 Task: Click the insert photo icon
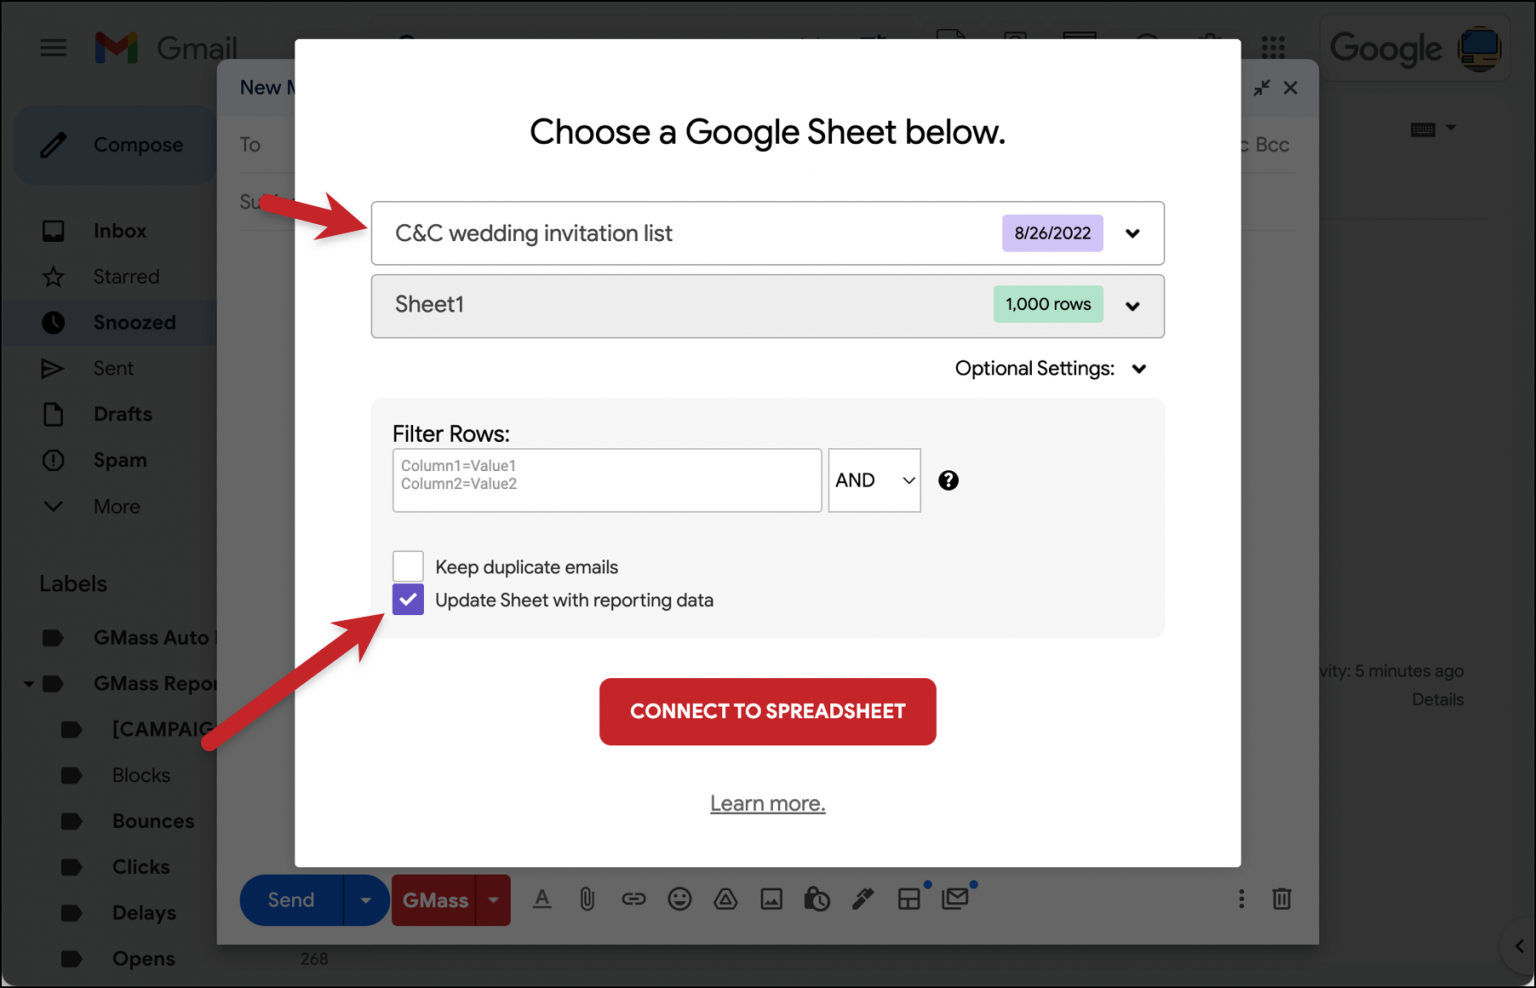(x=771, y=899)
